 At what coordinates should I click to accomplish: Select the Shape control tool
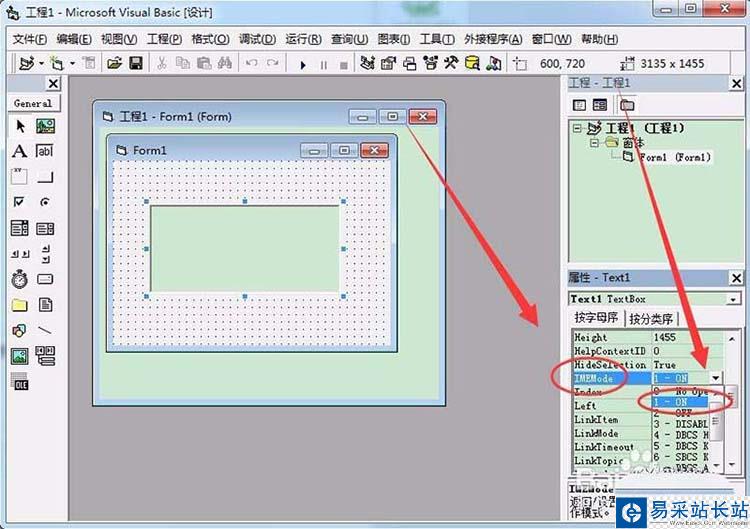(x=19, y=331)
